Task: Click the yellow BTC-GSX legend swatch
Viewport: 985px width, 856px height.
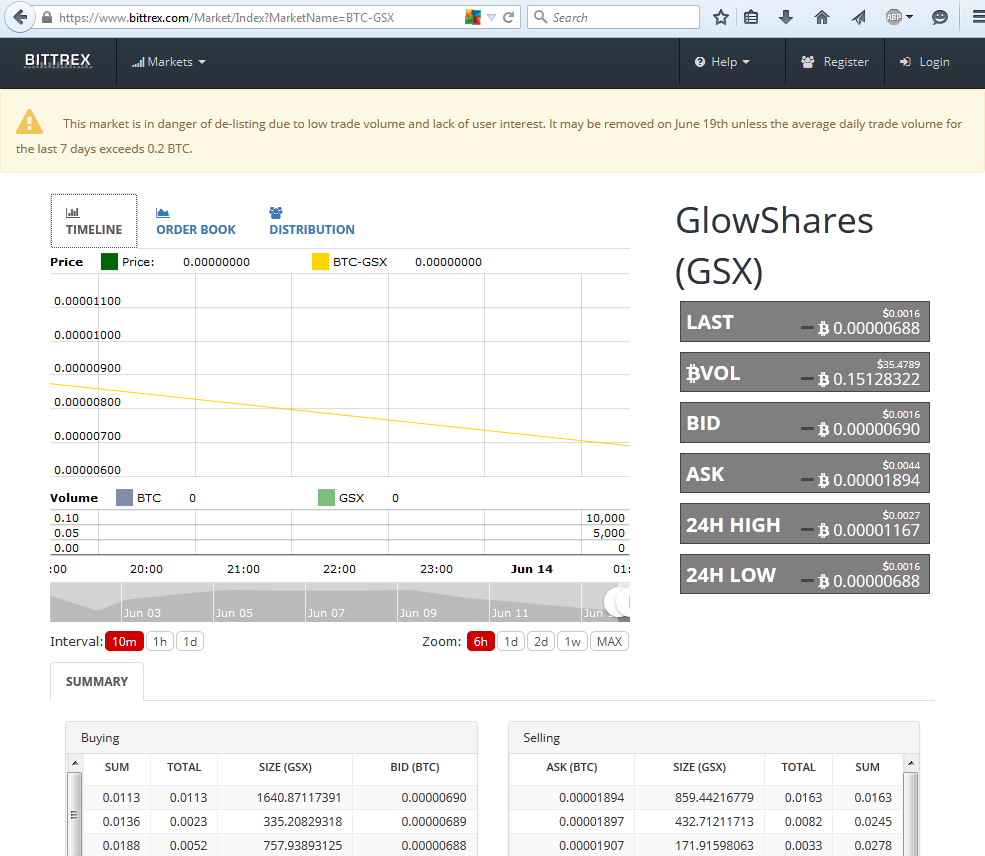Action: pos(320,261)
